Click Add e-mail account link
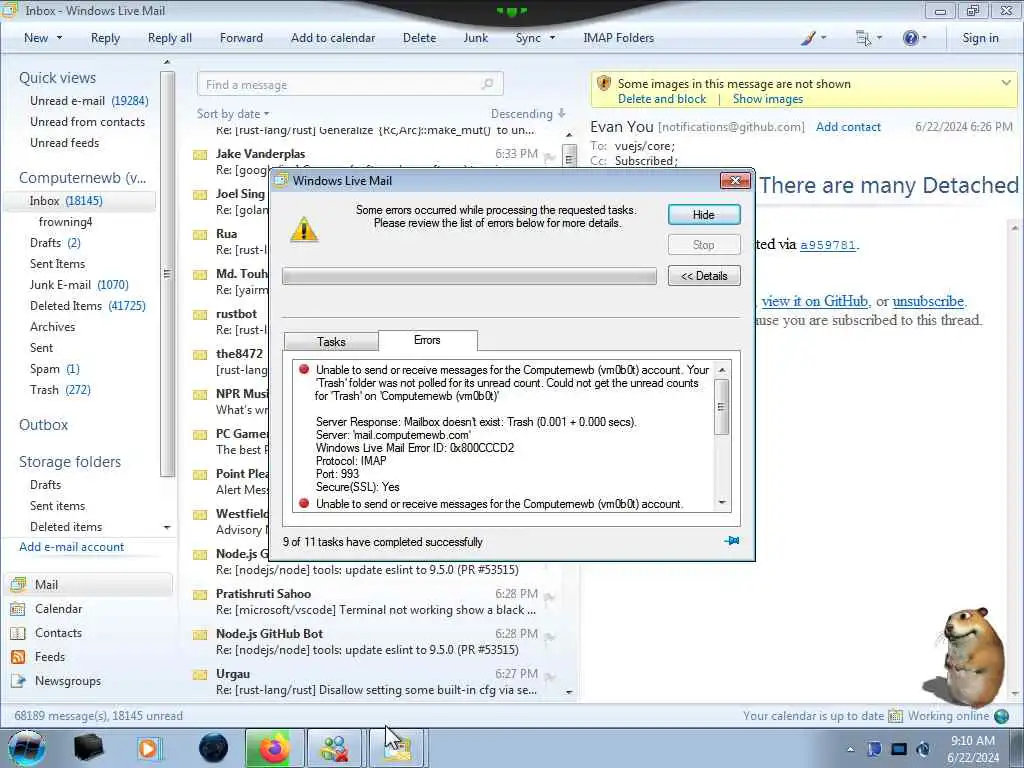This screenshot has width=1024, height=768. tap(71, 547)
